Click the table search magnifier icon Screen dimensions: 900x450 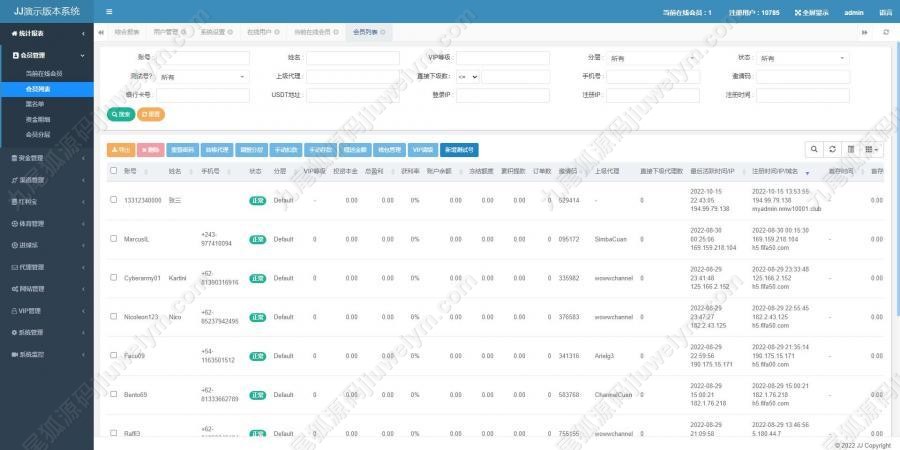[816, 149]
